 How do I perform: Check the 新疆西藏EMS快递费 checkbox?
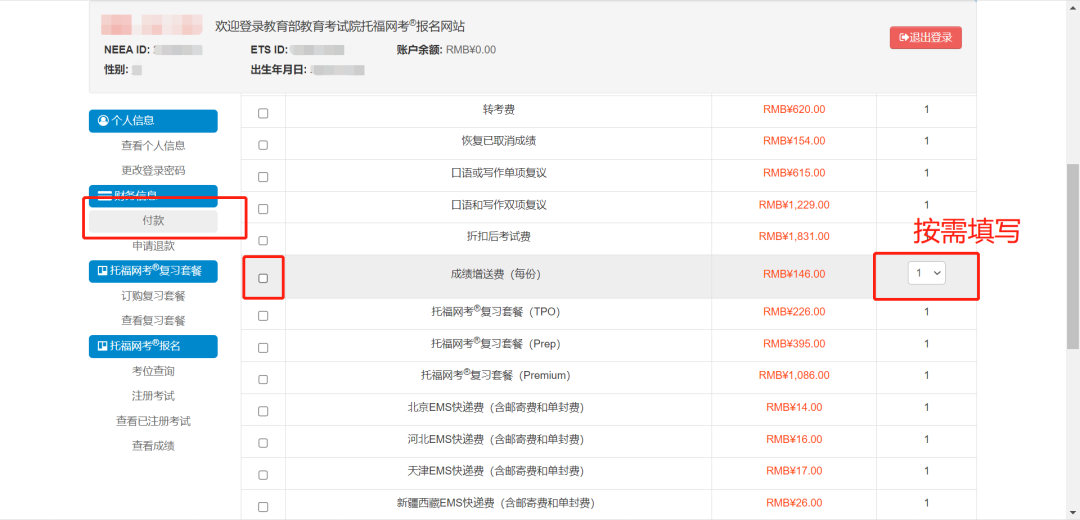click(263, 507)
